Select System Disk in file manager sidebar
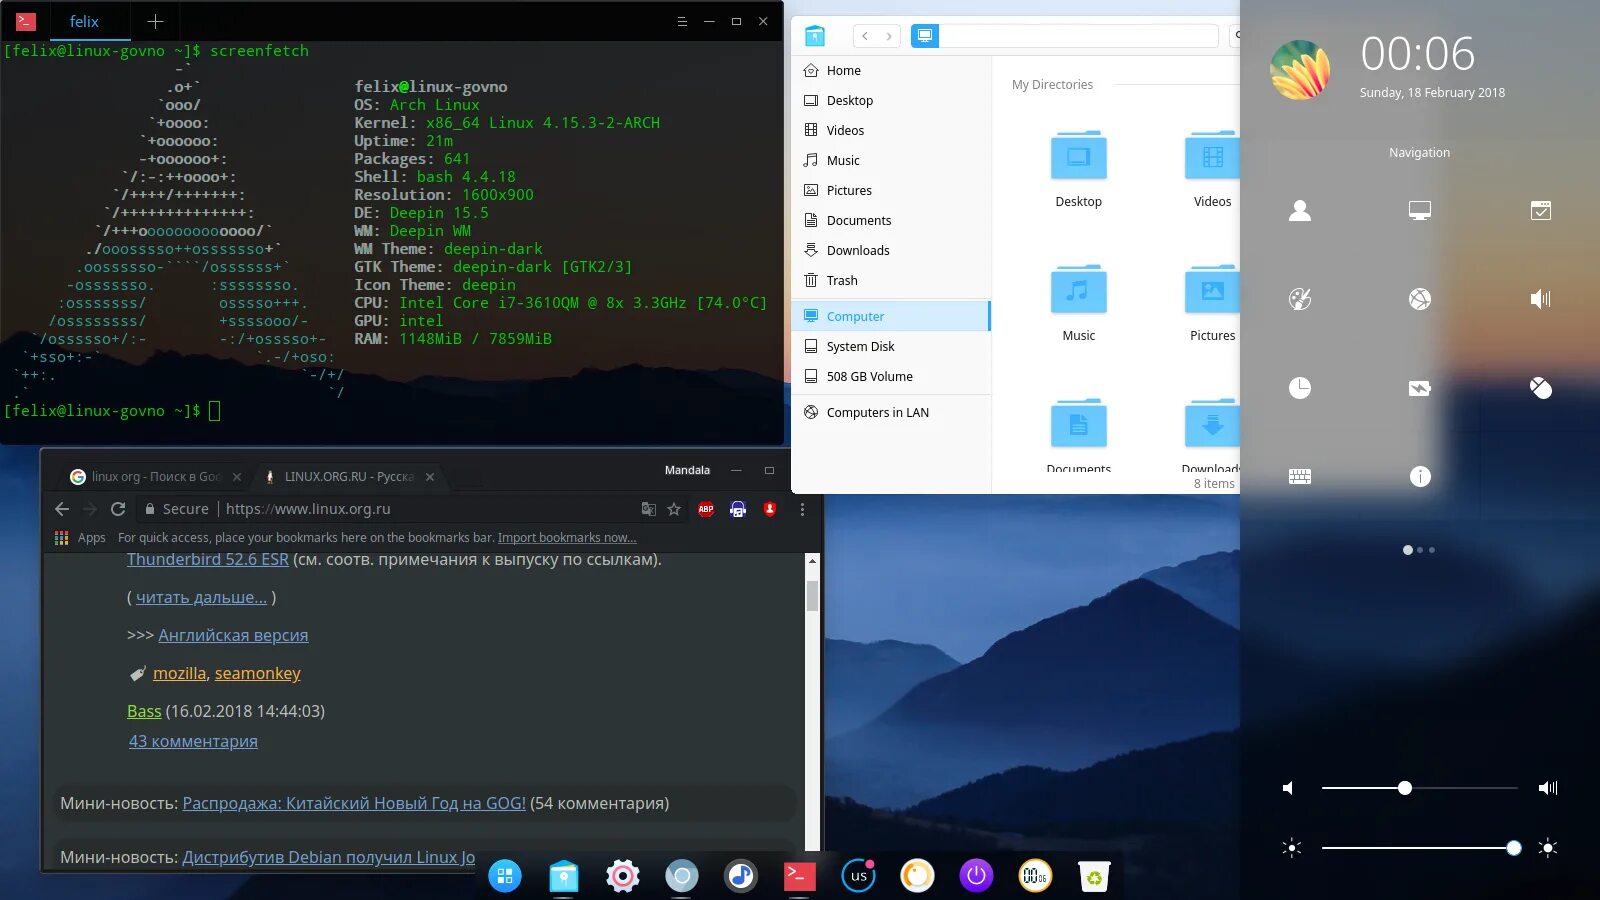The image size is (1600, 900). tap(891, 347)
